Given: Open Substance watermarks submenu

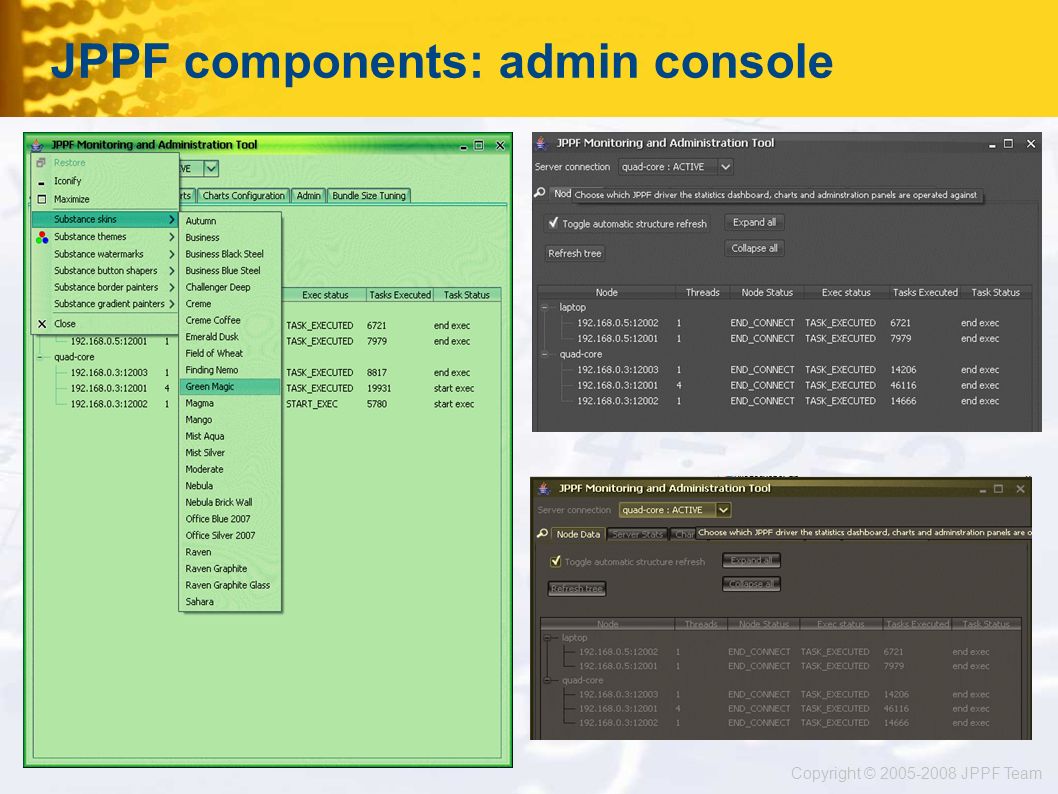Looking at the screenshot, I should click(105, 254).
